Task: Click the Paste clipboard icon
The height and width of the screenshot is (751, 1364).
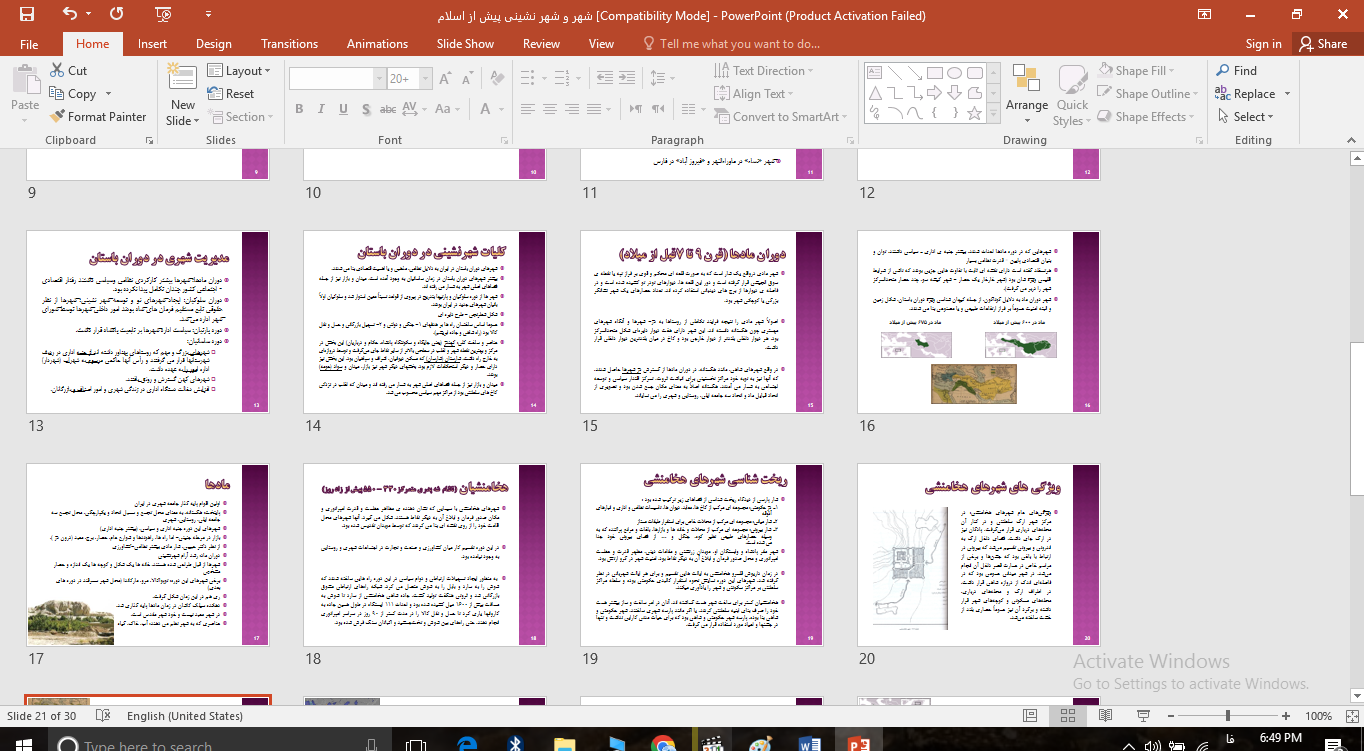Action: pyautogui.click(x=25, y=82)
